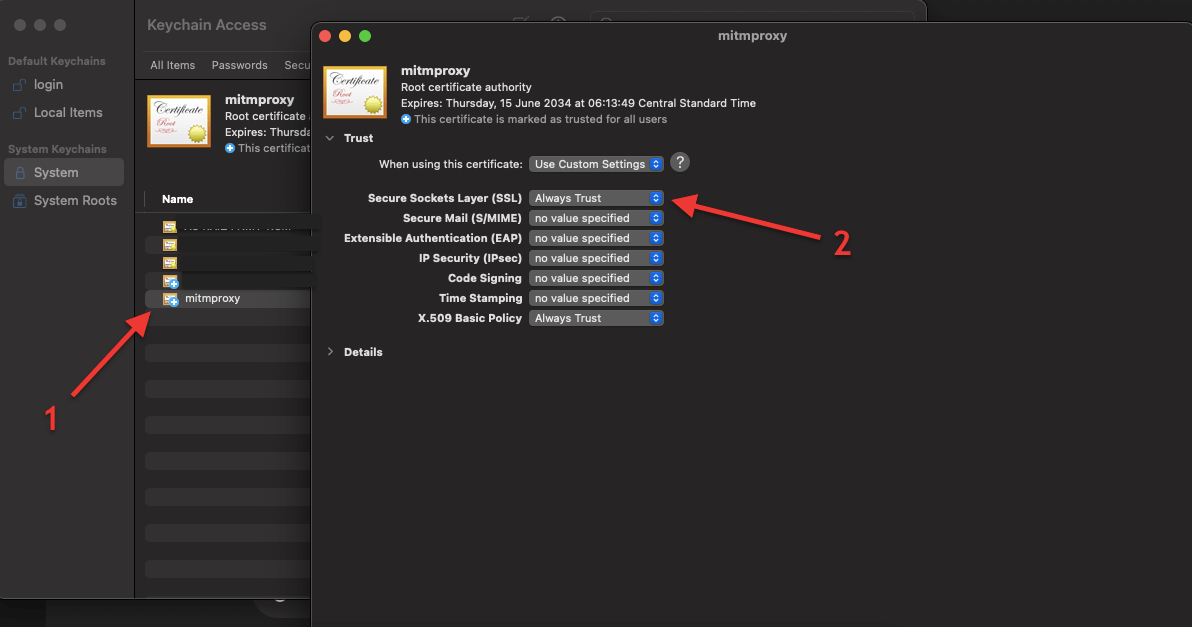Select the third certificate row icon
1192x627 pixels.
[170, 263]
